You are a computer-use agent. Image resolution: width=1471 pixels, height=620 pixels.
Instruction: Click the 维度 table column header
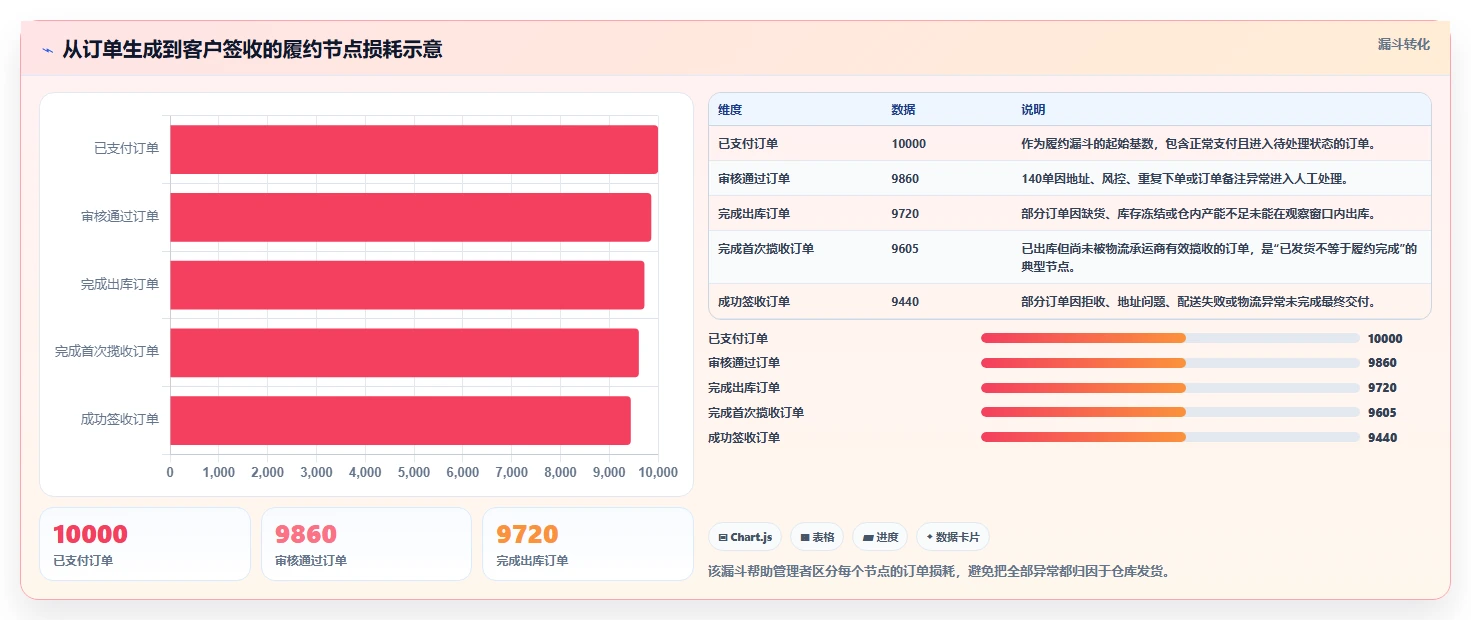(730, 110)
